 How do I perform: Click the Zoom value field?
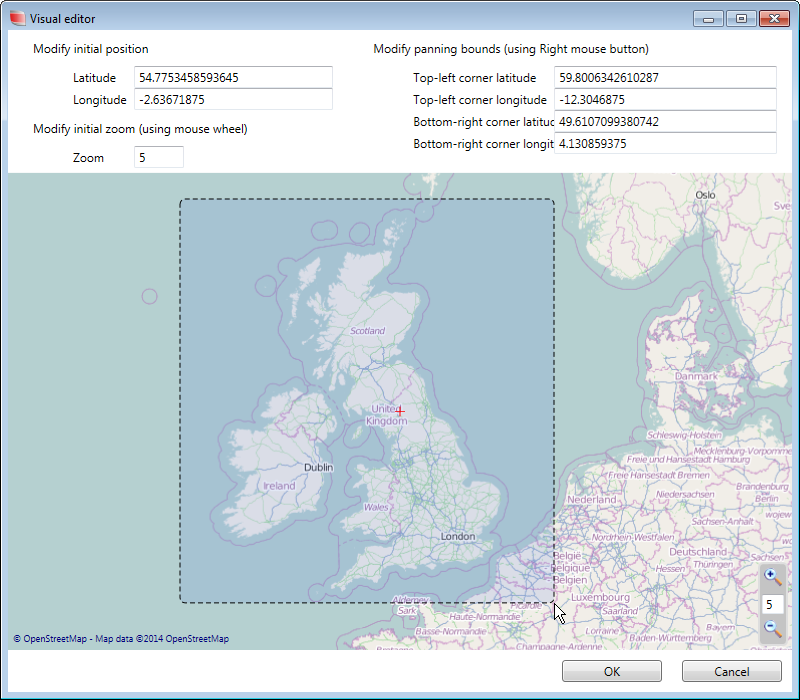click(159, 158)
